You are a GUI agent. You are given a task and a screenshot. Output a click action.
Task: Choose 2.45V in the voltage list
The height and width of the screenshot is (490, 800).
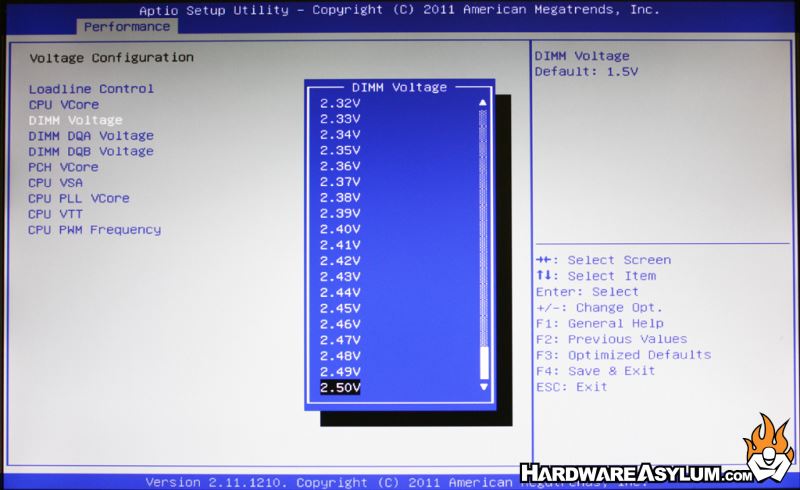coord(340,309)
